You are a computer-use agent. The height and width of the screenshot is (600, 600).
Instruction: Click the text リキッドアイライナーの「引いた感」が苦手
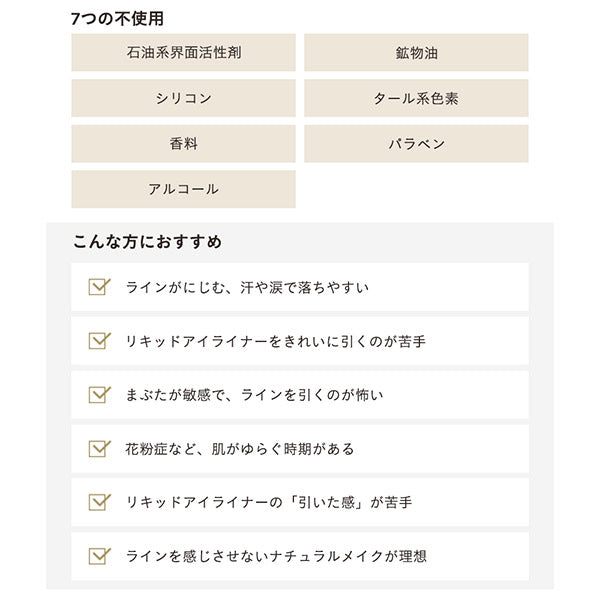(269, 503)
